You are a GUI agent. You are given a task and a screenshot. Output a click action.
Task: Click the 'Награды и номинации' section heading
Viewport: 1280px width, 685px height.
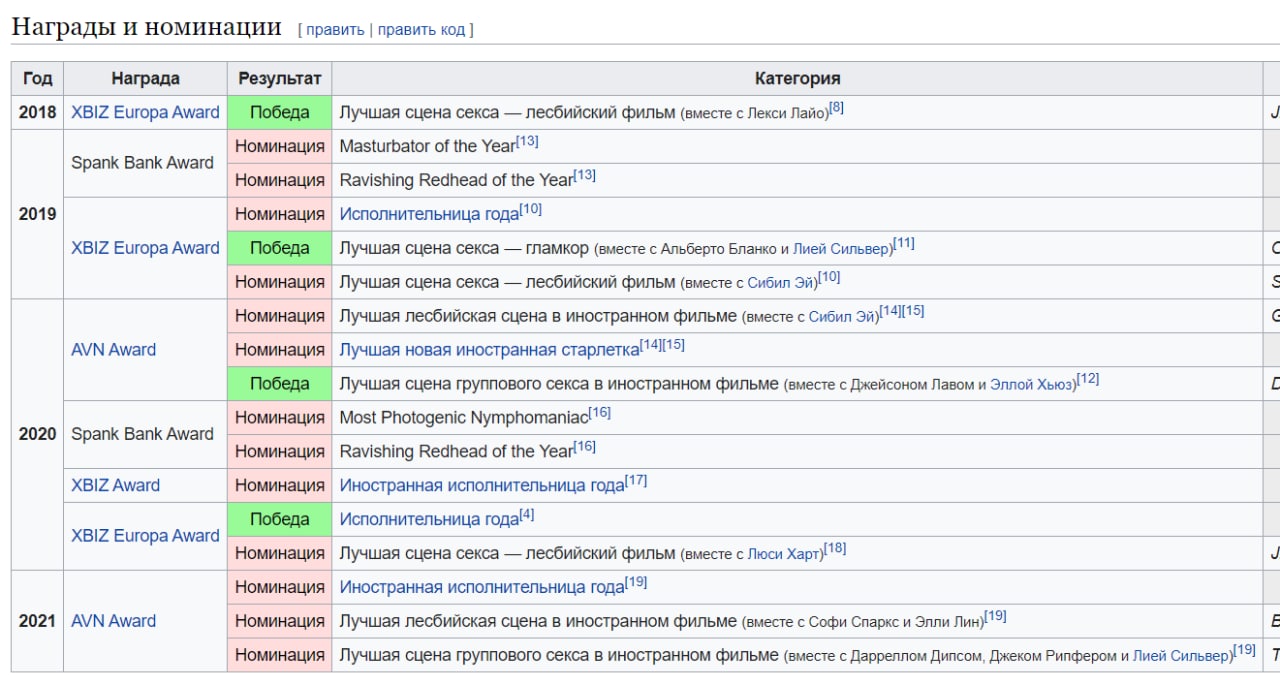[146, 27]
